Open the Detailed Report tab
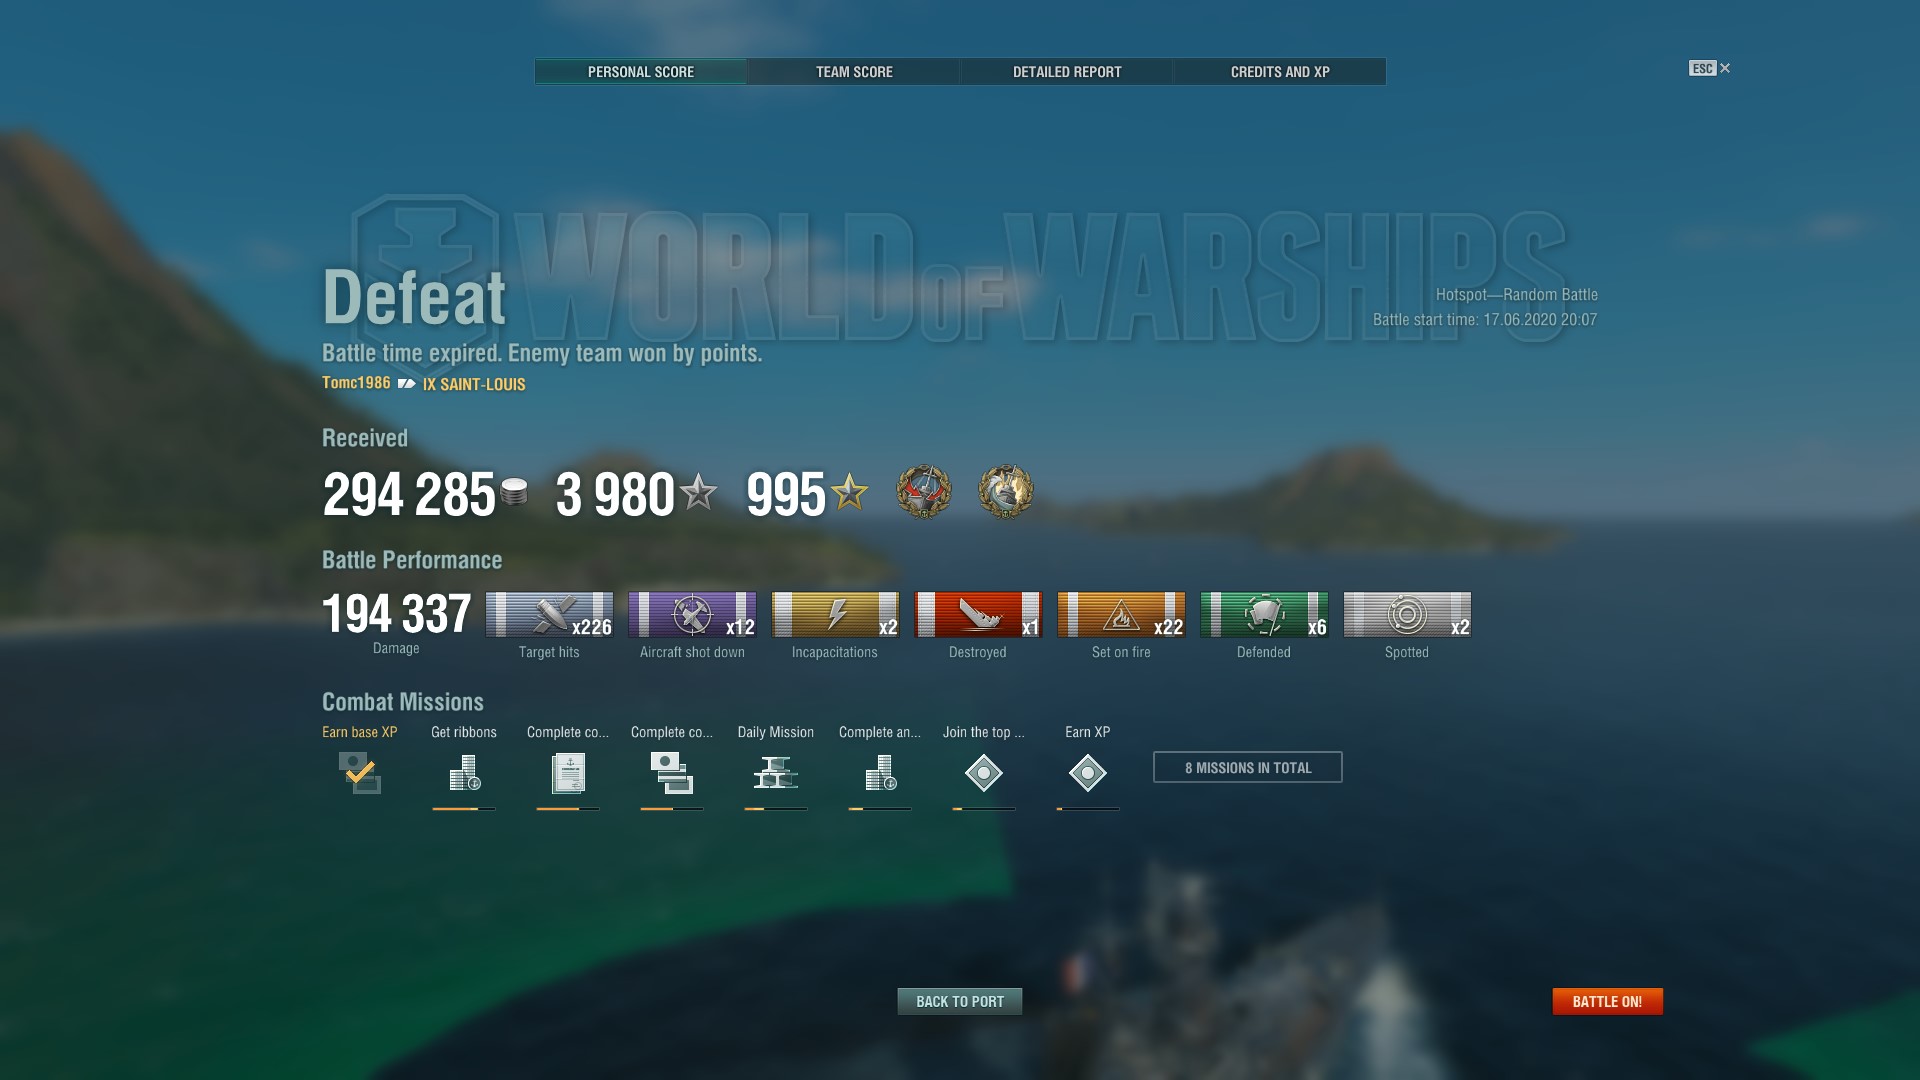This screenshot has height=1080, width=1920. click(x=1067, y=72)
